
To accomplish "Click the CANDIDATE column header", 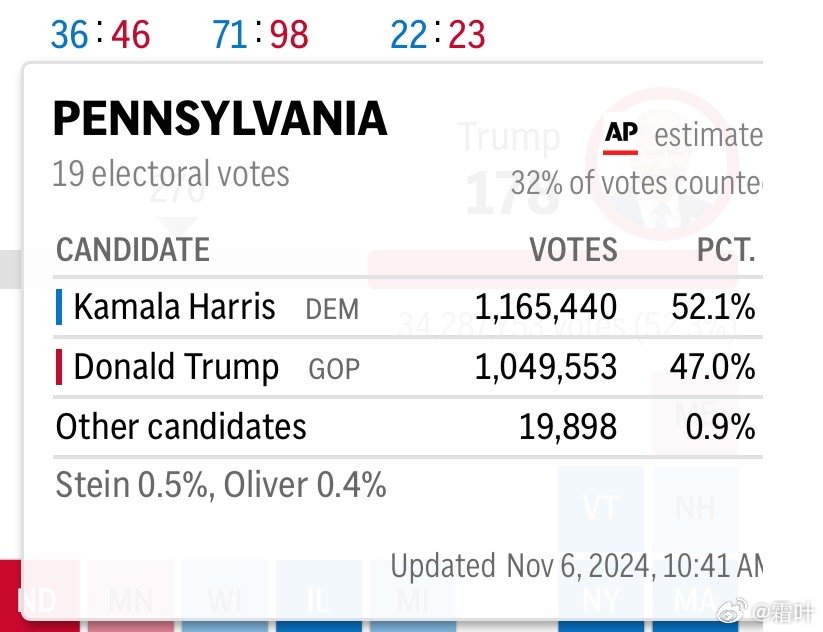I will point(133,249).
